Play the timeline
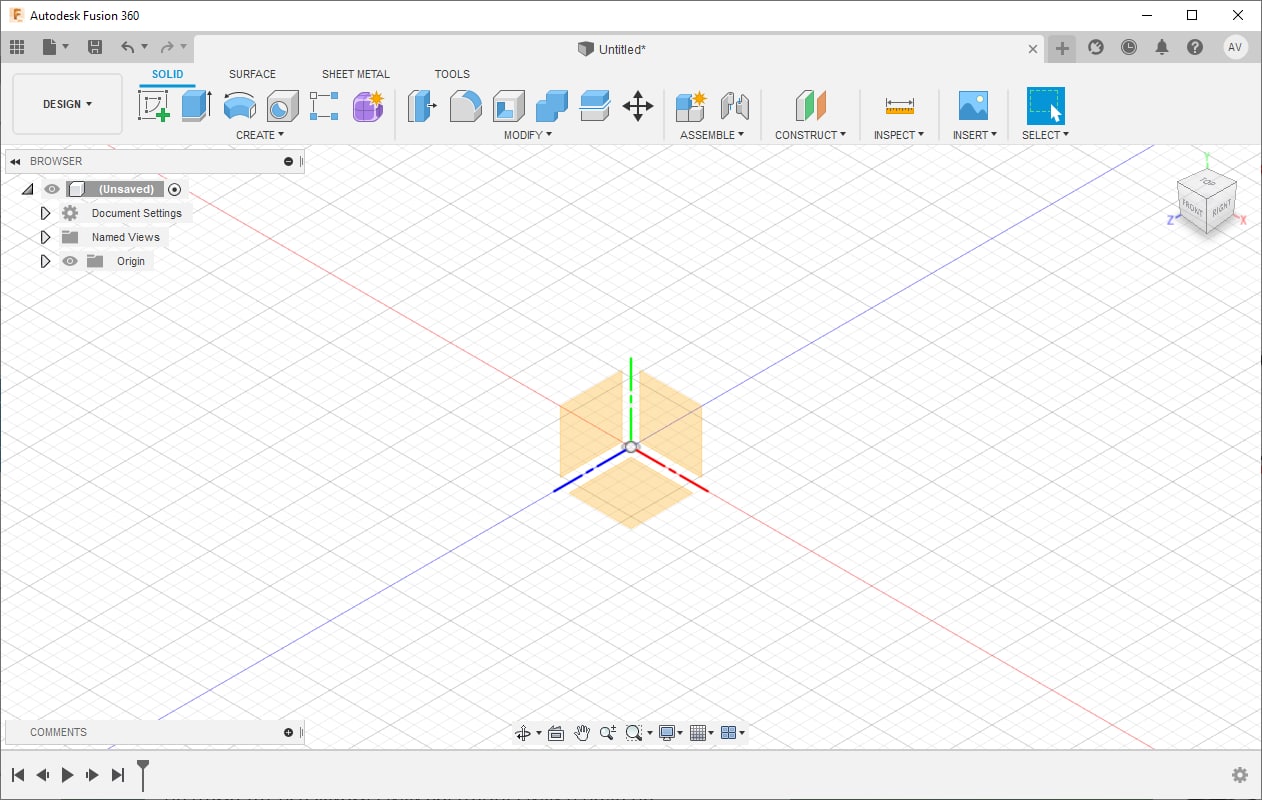 pos(67,775)
